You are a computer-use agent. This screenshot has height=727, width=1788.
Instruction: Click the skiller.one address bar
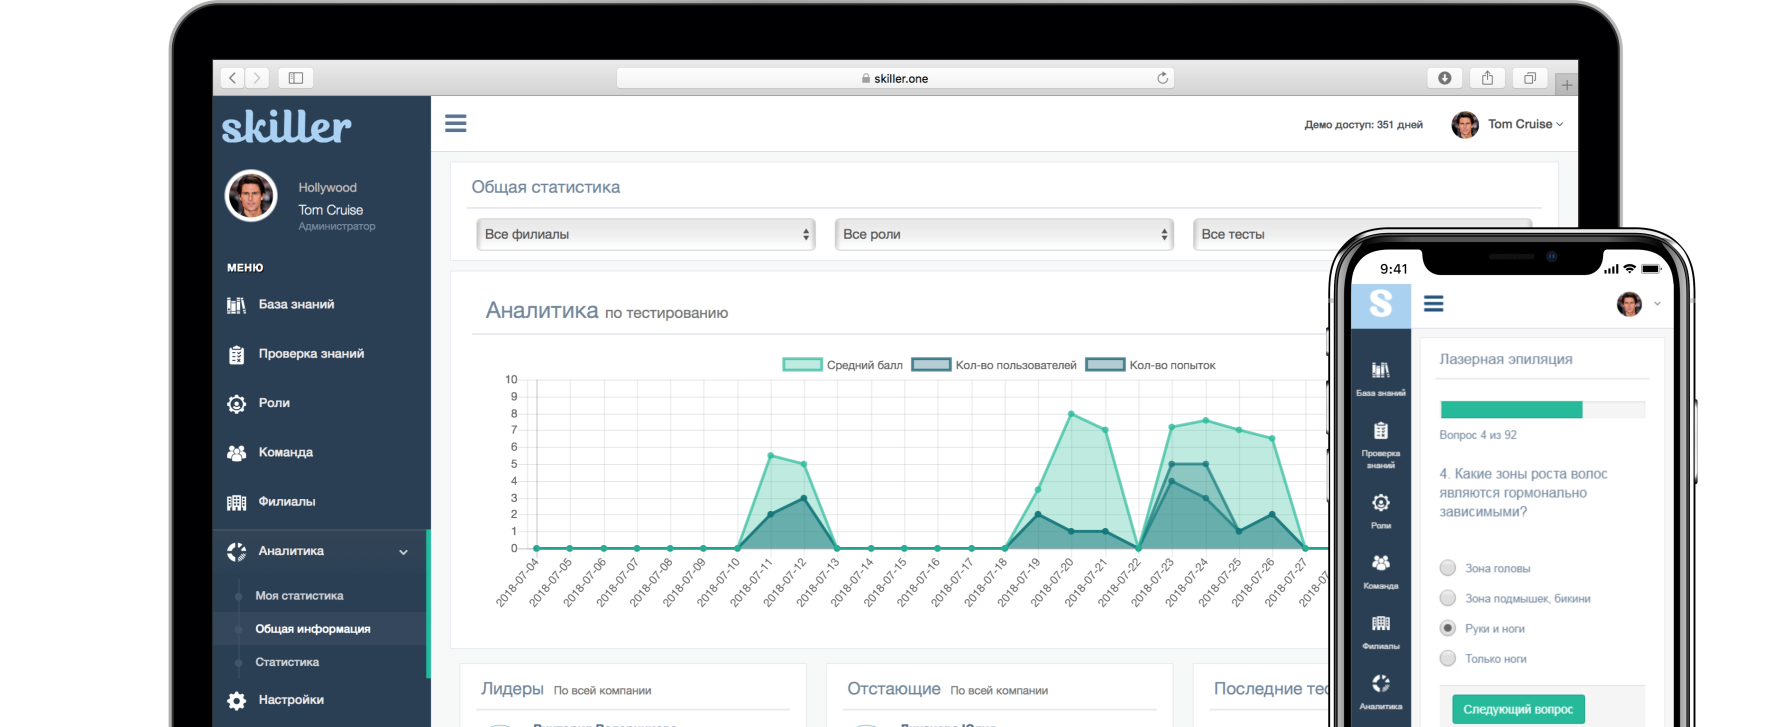tap(895, 78)
